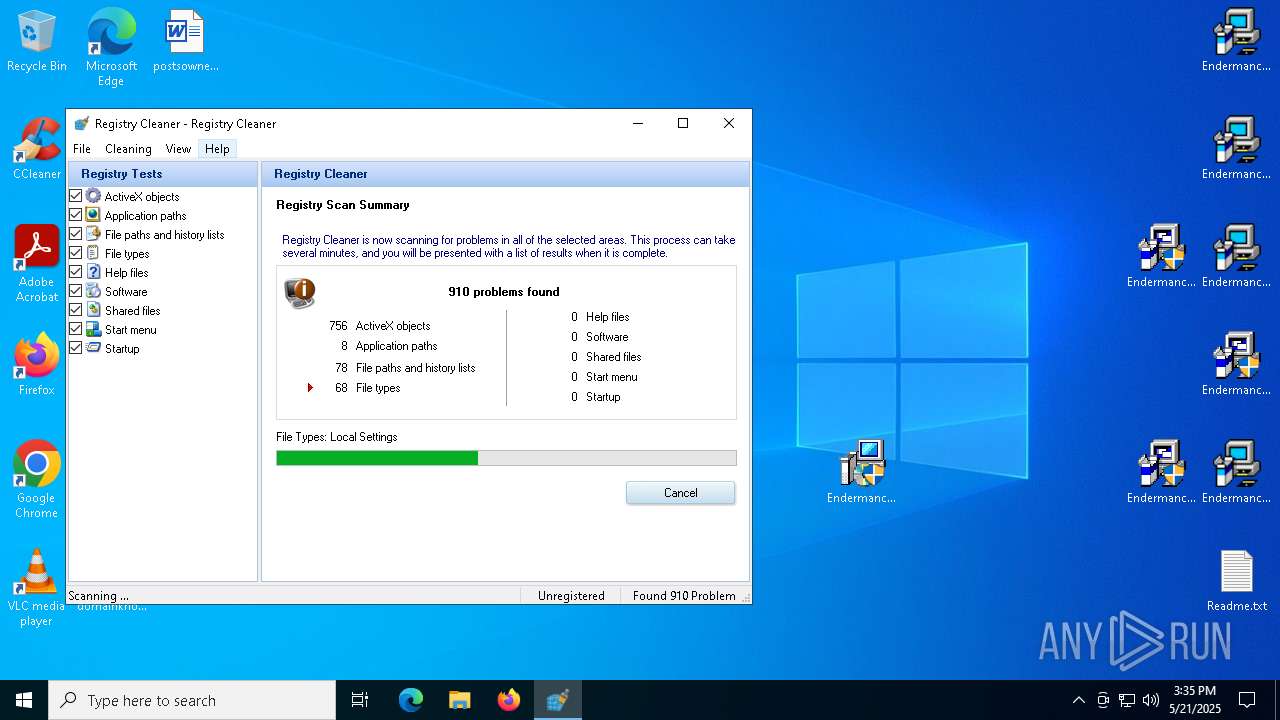Click the Registry Cleaner taskbar button
The image size is (1280, 720).
(x=558, y=700)
